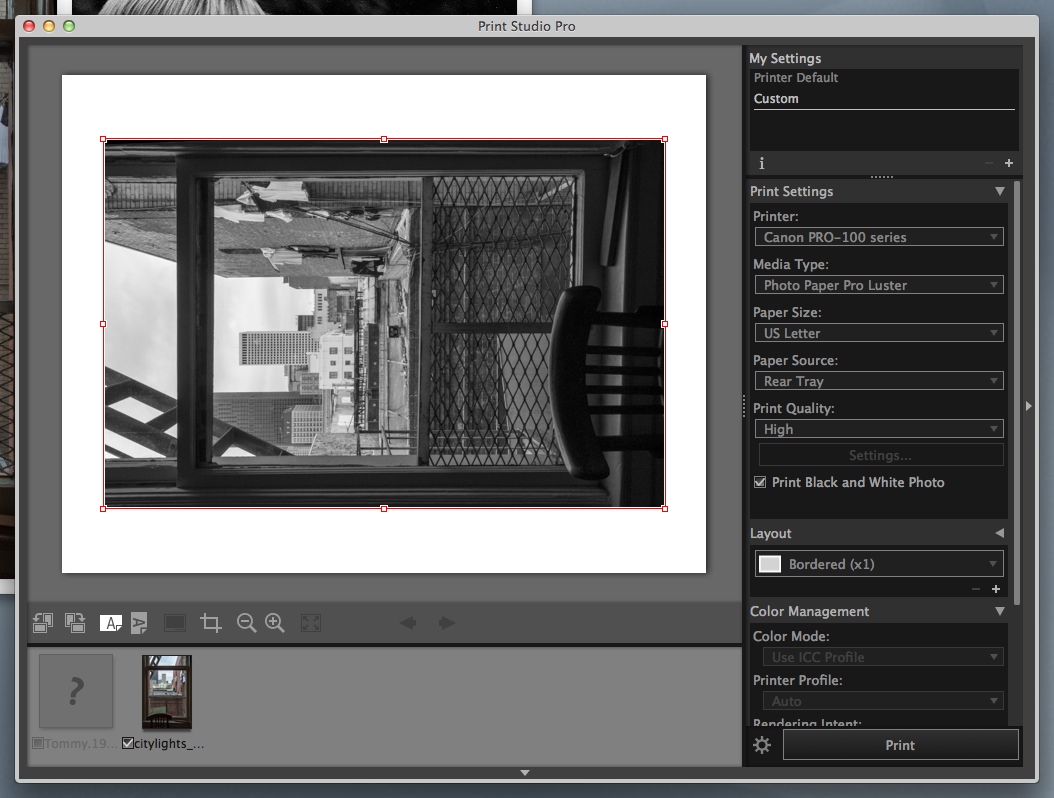Select Custom in My Settings list
The width and height of the screenshot is (1054, 798).
point(776,99)
